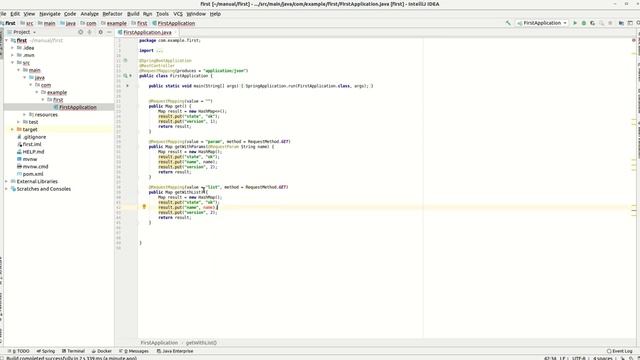Select mvnw.cmd in the project tree

(35, 167)
